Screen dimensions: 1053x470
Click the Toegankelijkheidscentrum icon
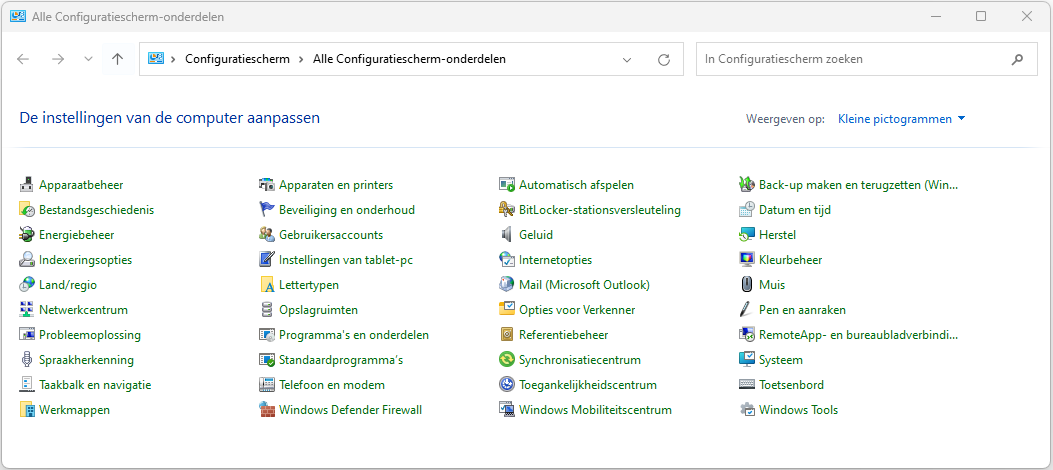(507, 385)
